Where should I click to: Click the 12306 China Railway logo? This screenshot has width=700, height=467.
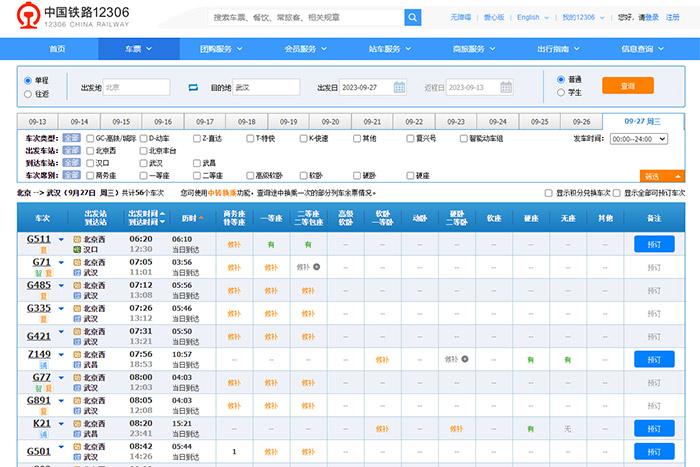click(72, 18)
